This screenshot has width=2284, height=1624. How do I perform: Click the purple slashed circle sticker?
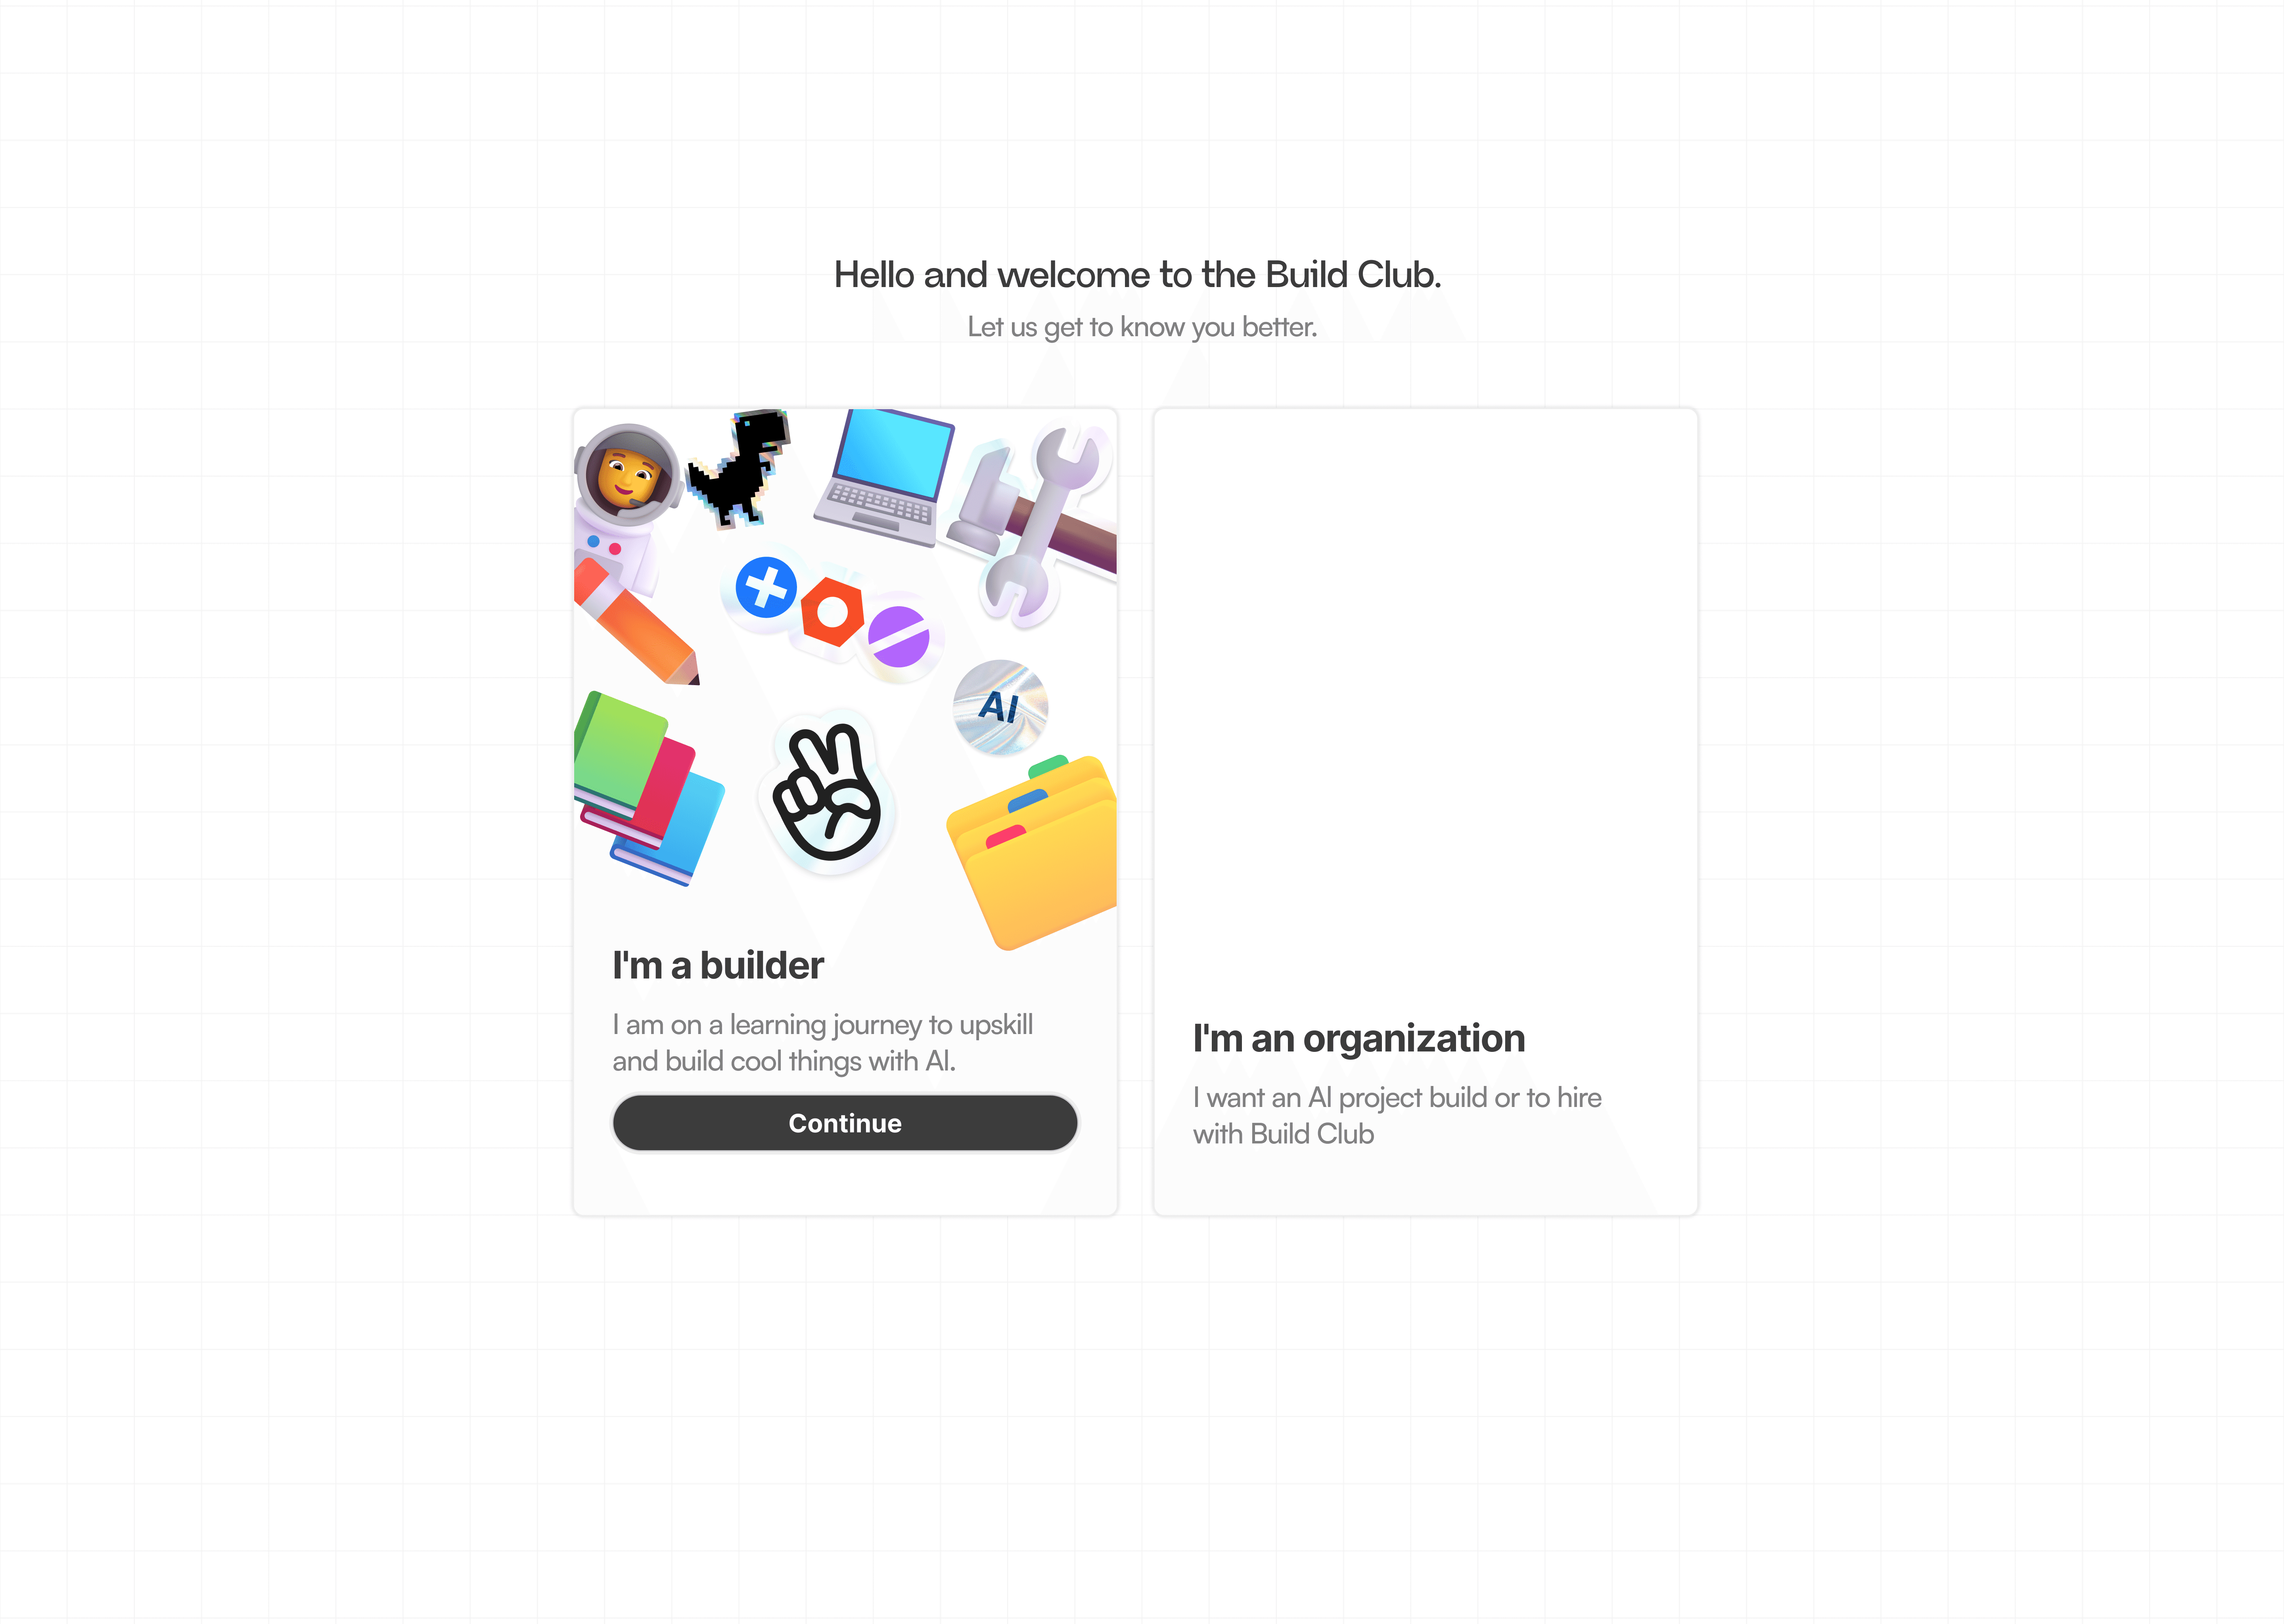click(x=898, y=636)
